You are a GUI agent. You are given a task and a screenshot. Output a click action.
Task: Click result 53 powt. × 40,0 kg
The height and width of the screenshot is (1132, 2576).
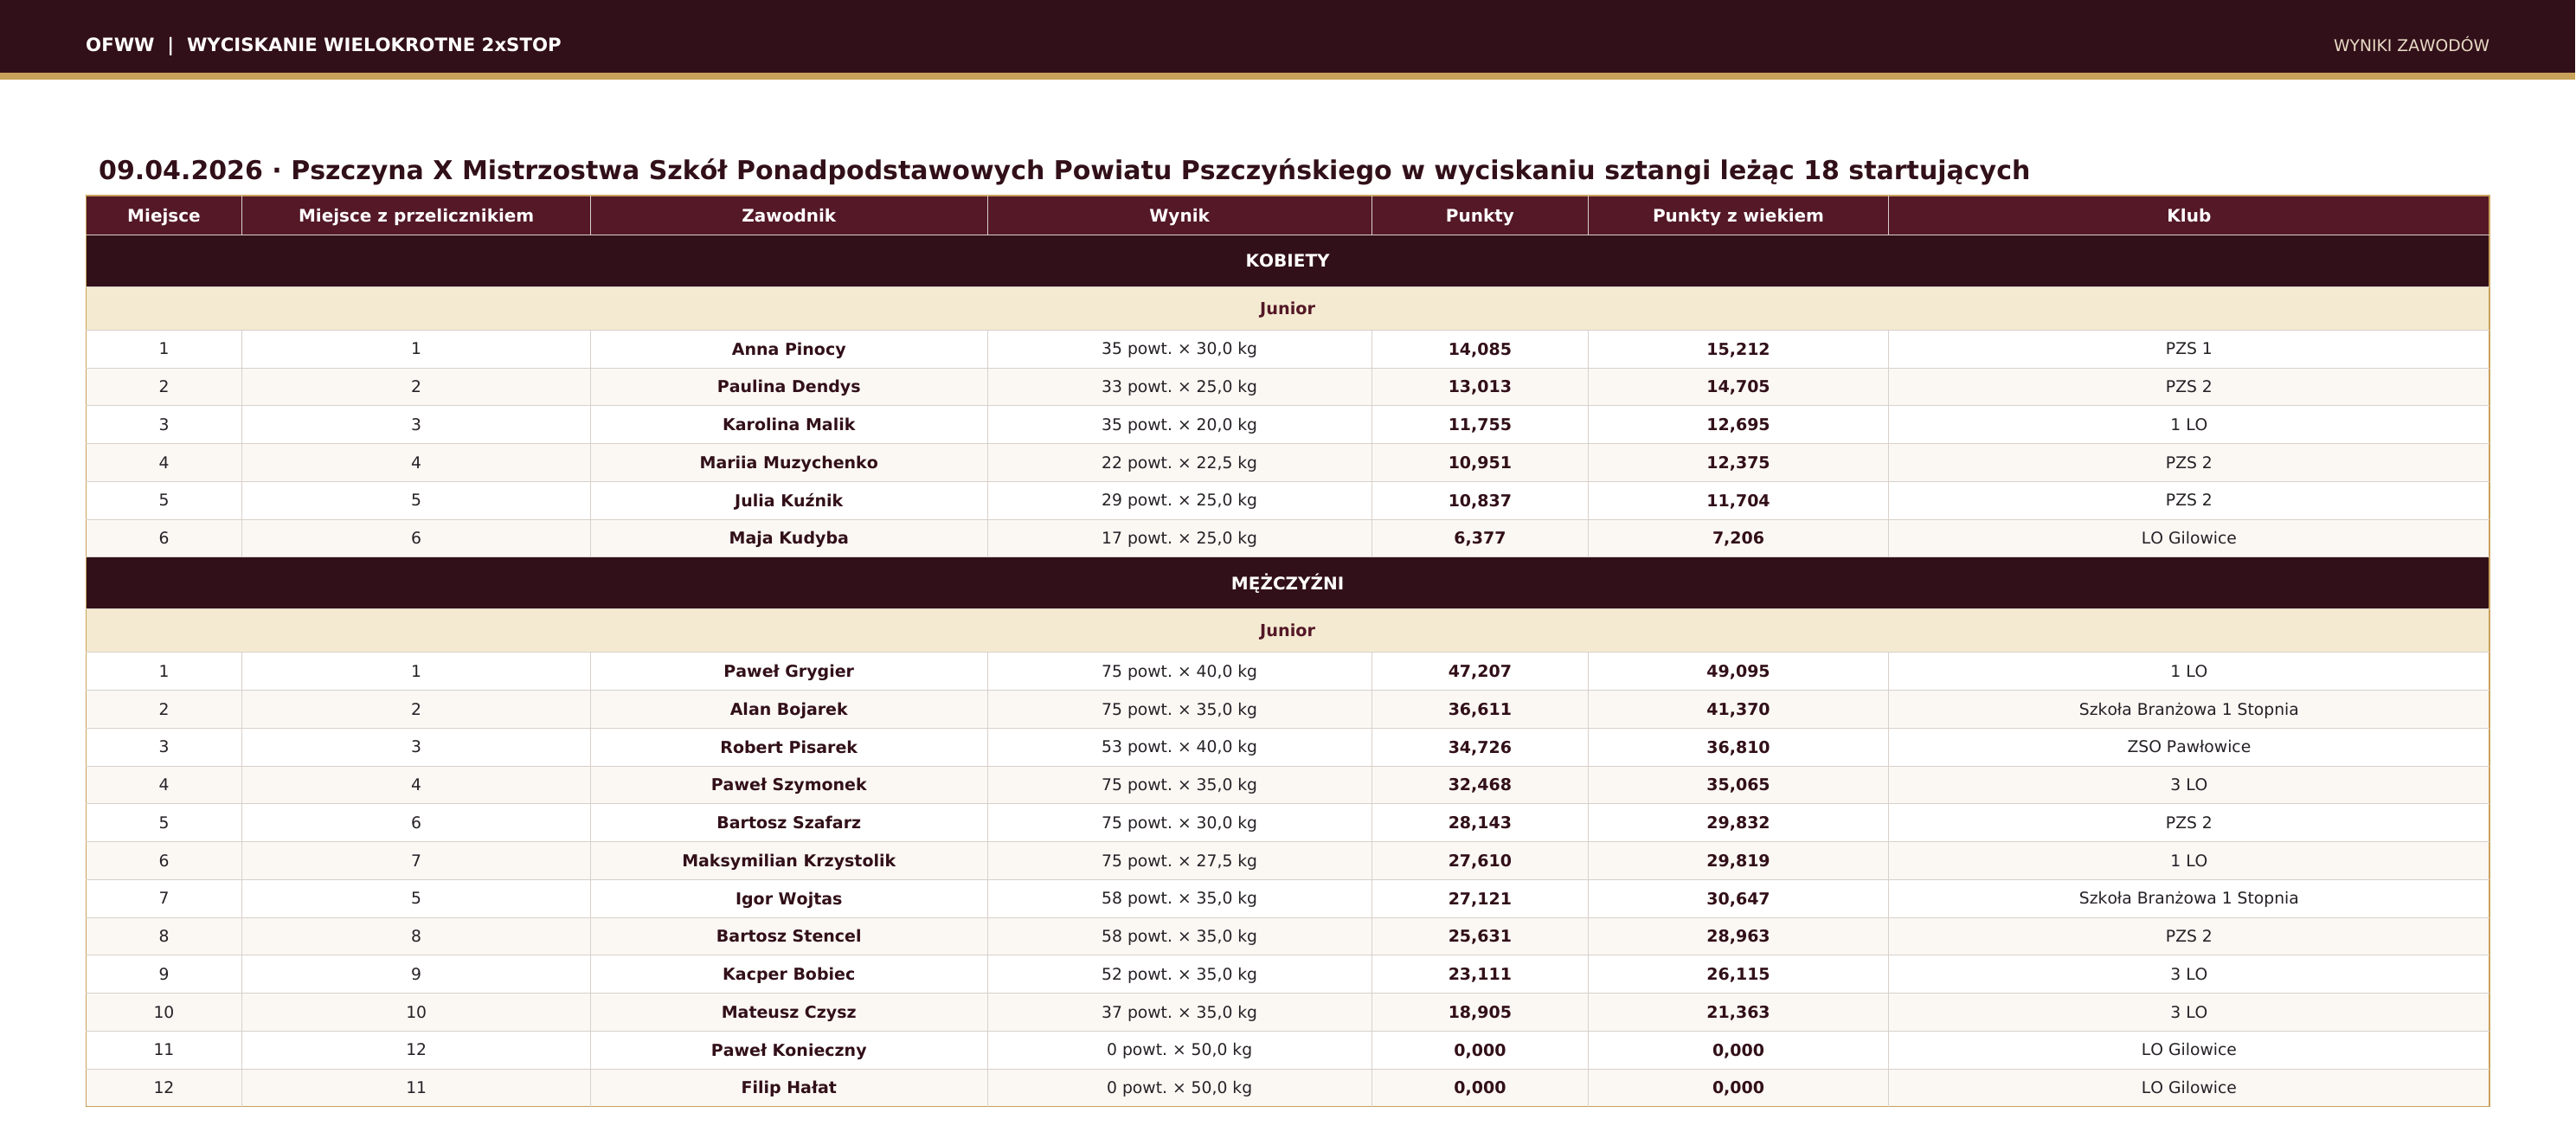(1179, 748)
